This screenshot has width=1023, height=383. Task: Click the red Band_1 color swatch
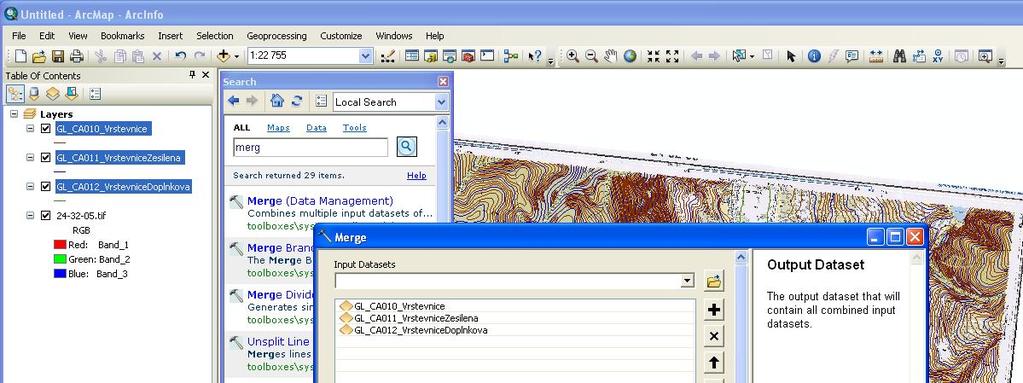point(60,245)
